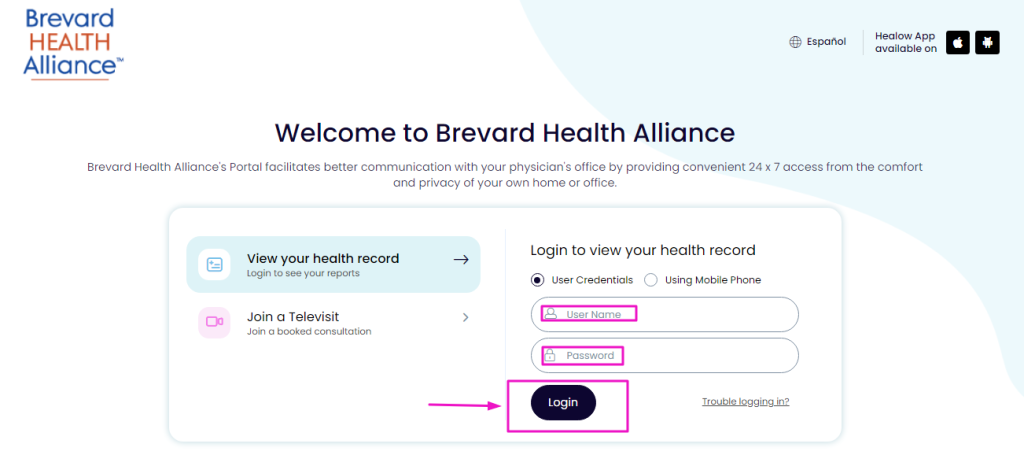This screenshot has height=466, width=1024.
Task: Click the lock icon in Password field
Action: 550,355
